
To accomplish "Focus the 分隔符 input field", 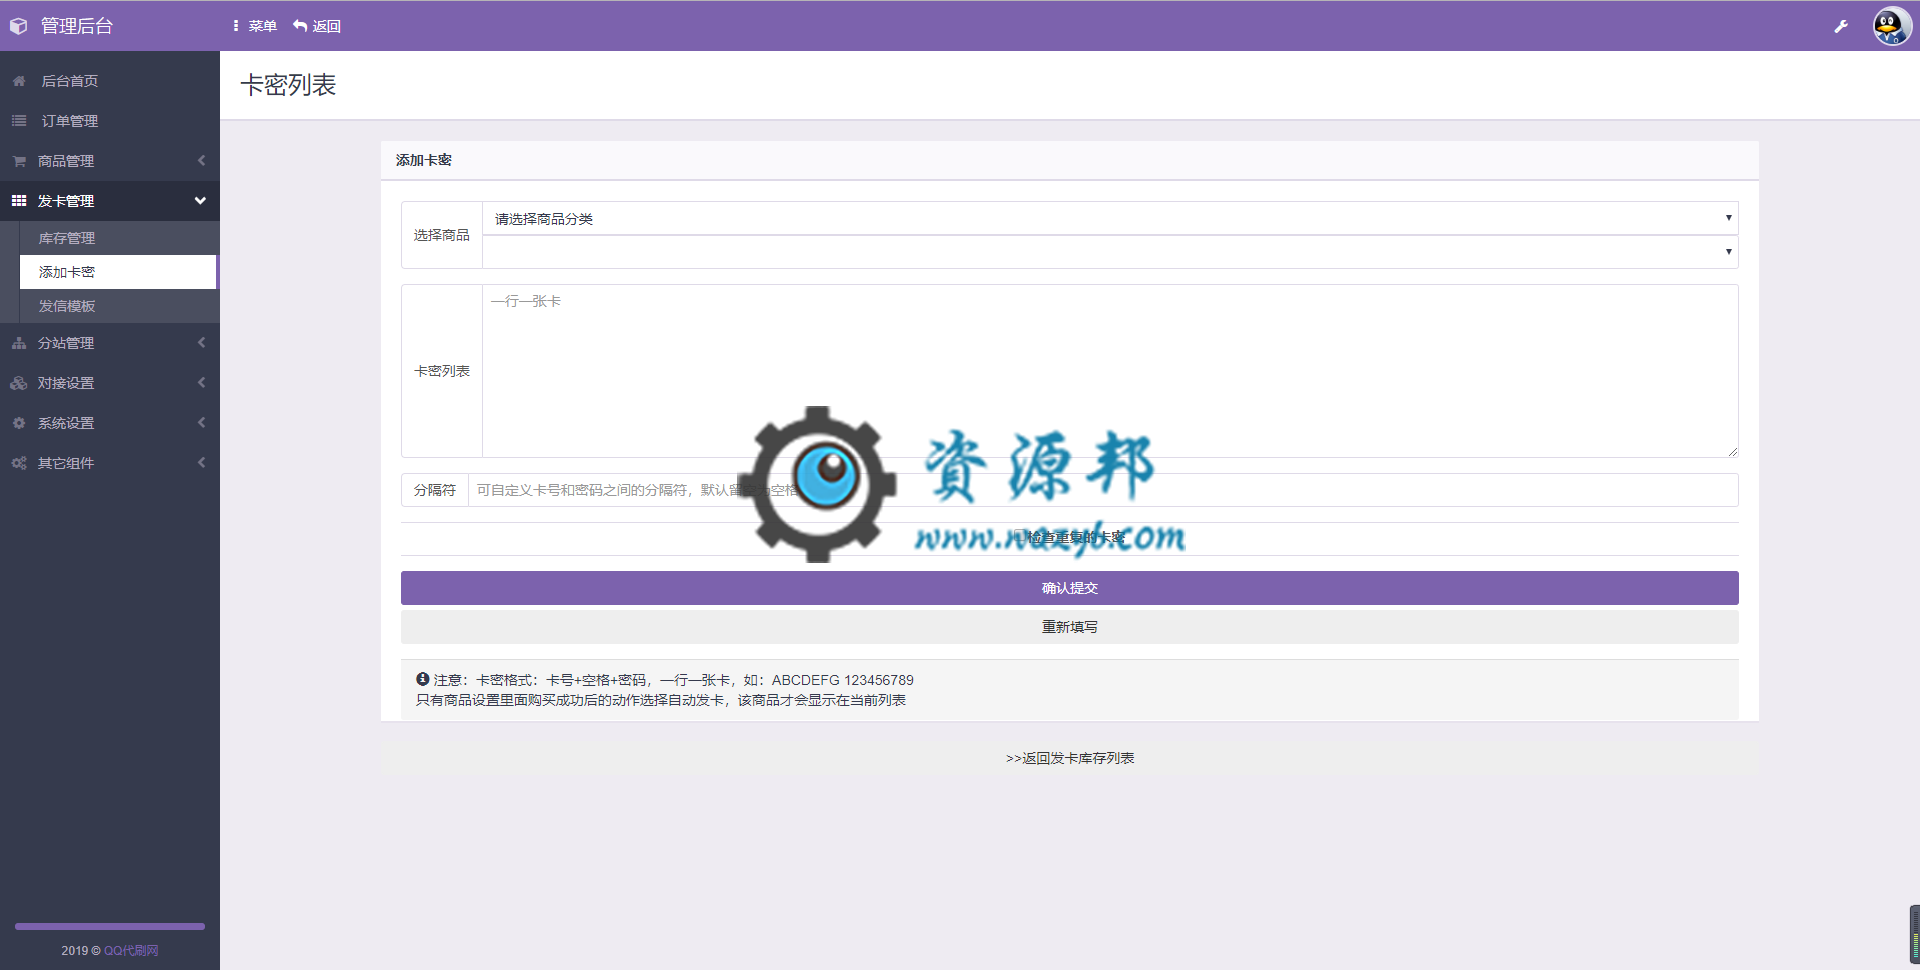I will [1103, 490].
